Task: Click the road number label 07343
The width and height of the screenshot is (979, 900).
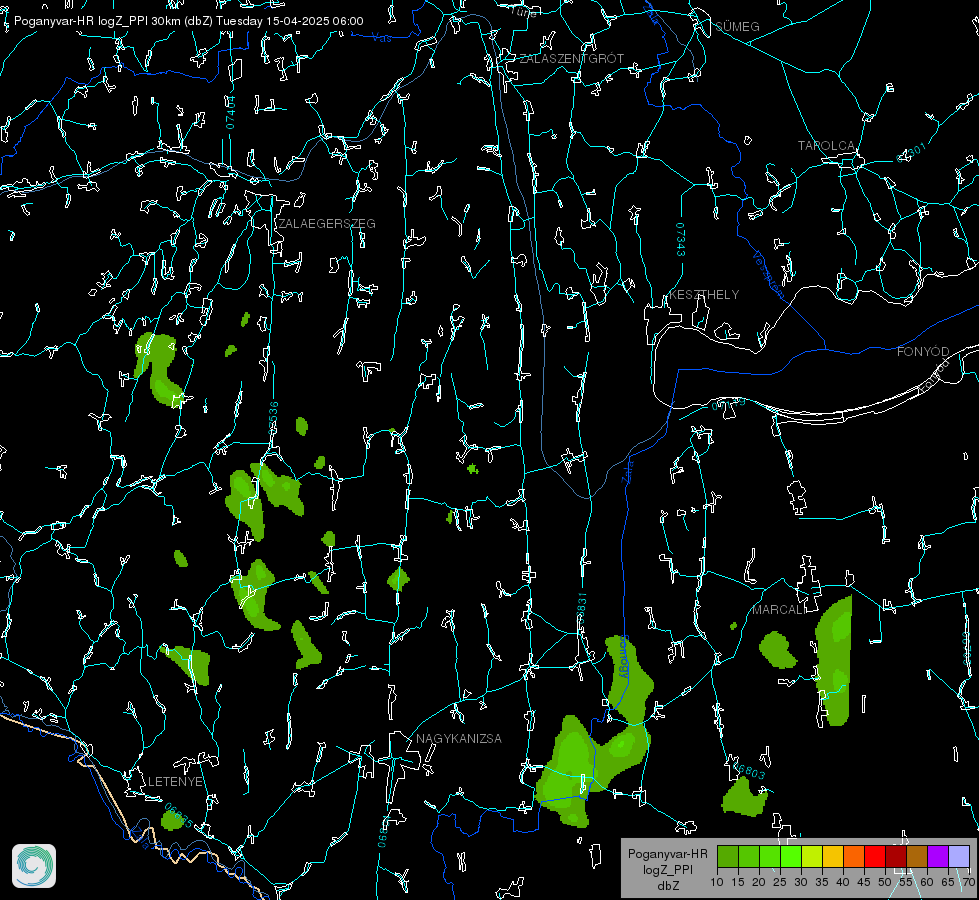Action: [x=681, y=240]
